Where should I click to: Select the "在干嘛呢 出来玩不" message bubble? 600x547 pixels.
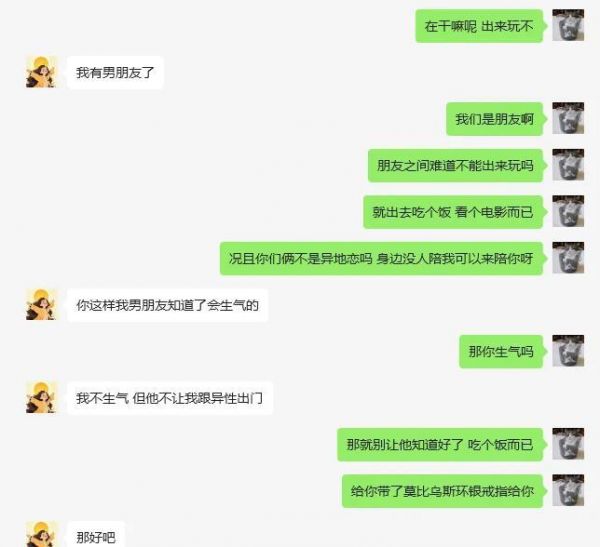pyautogui.click(x=480, y=26)
